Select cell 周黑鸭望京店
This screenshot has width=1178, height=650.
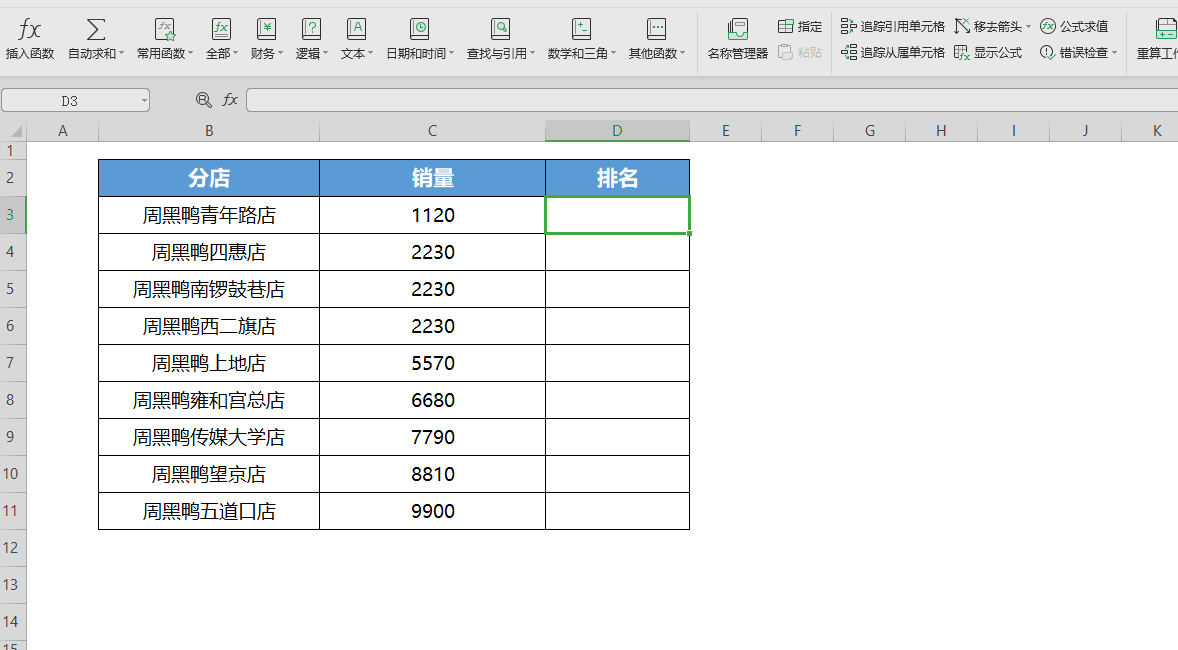(x=209, y=474)
